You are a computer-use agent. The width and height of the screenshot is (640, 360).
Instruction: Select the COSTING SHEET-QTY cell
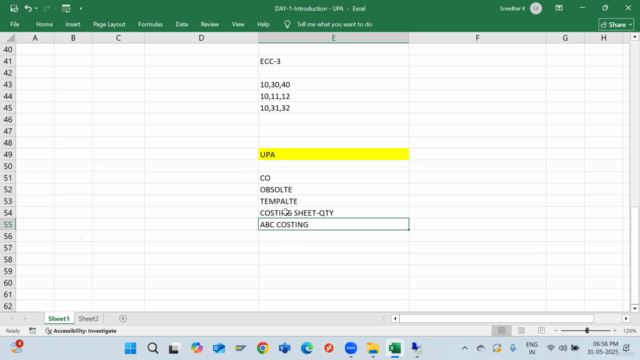(333, 213)
